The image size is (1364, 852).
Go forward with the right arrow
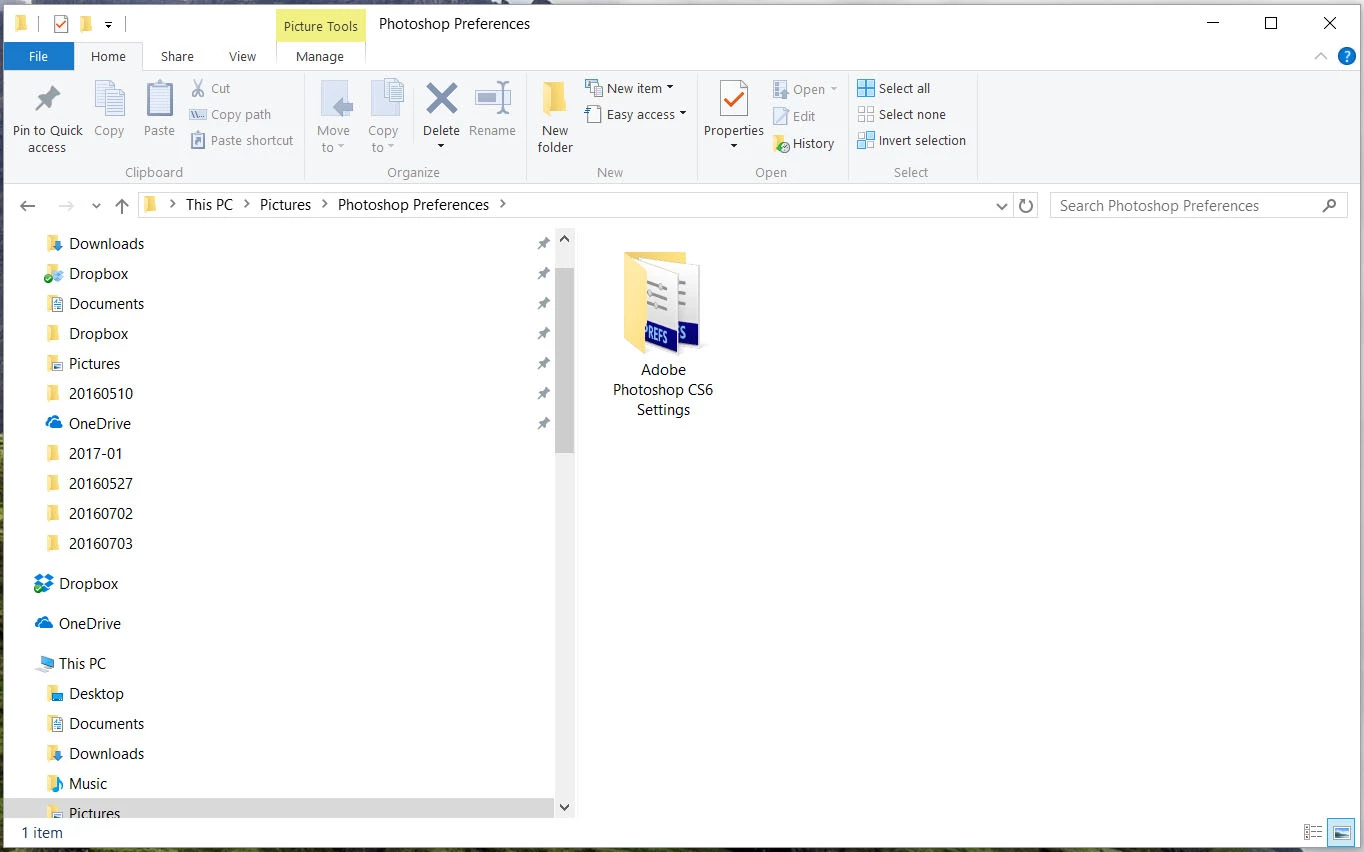click(x=66, y=205)
